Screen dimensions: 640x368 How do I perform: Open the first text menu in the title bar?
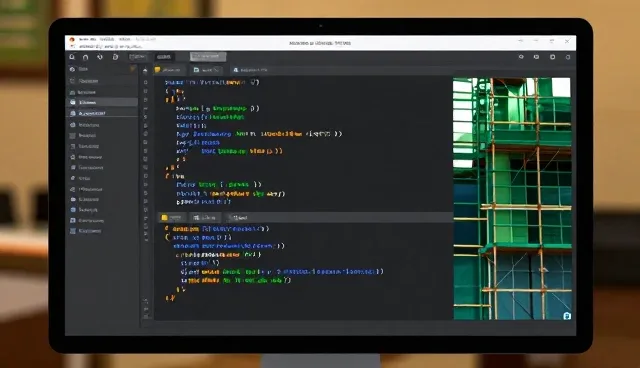(87, 39)
